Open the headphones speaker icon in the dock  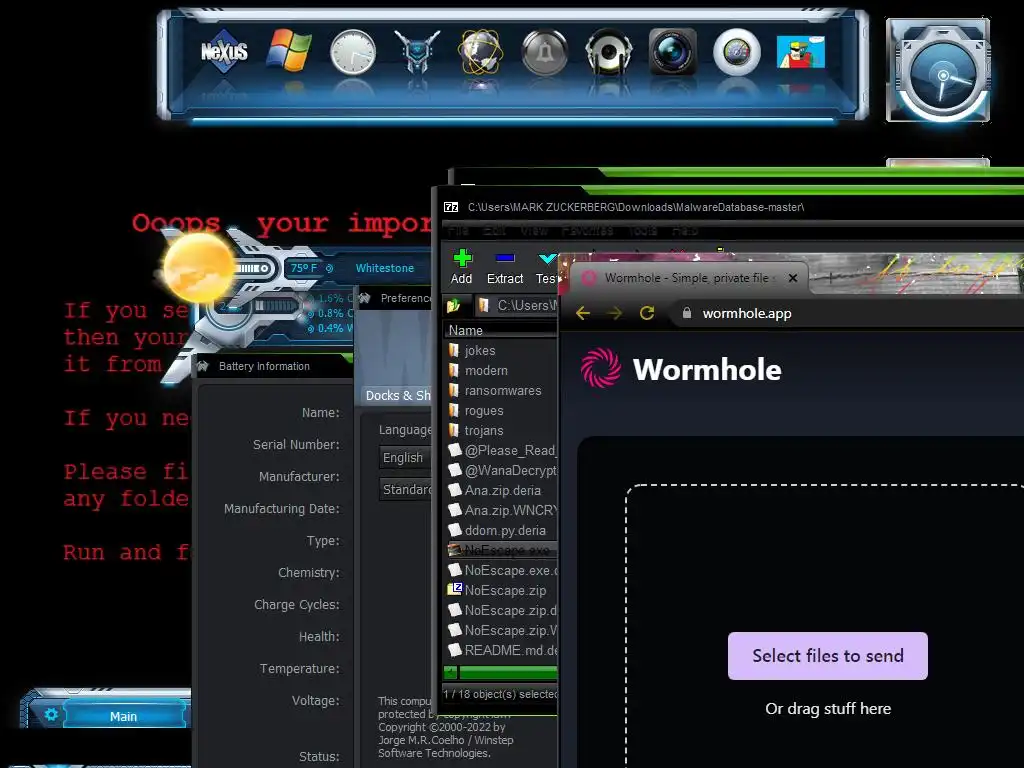(x=609, y=52)
